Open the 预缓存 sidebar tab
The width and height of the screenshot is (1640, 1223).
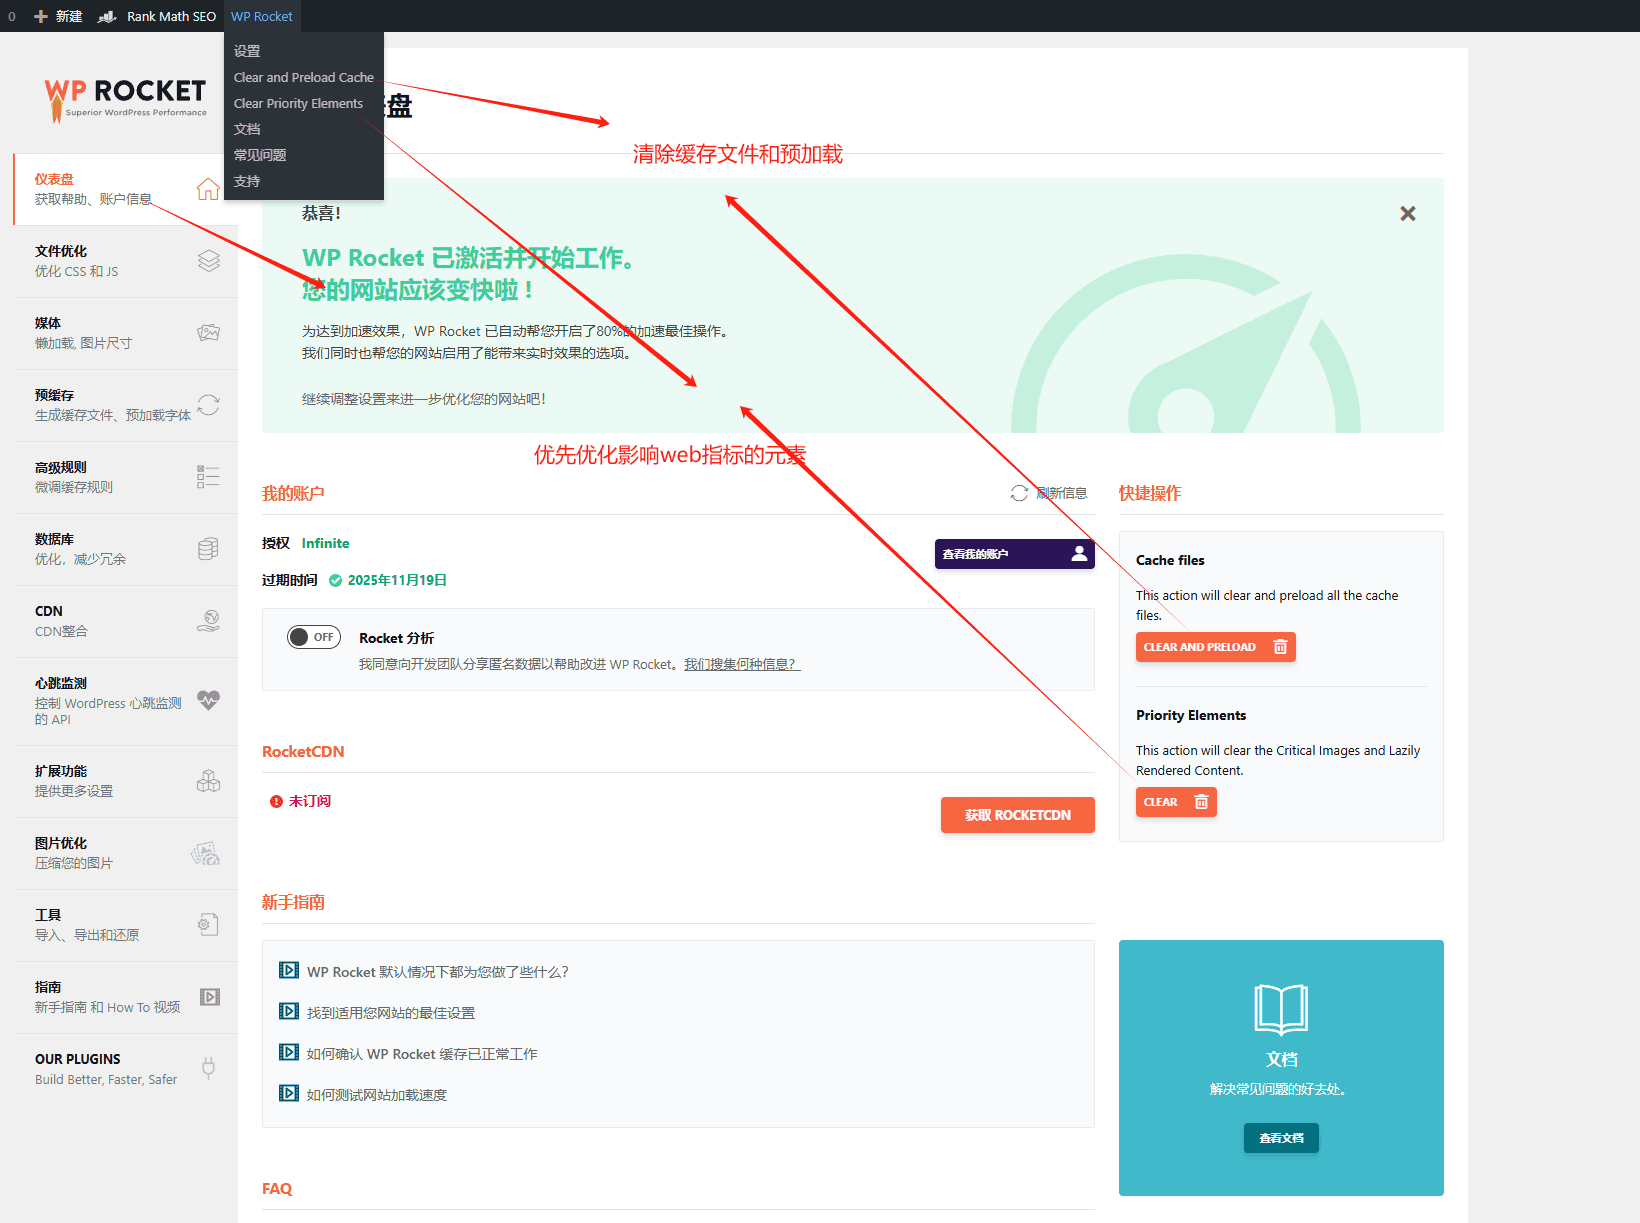pos(126,405)
